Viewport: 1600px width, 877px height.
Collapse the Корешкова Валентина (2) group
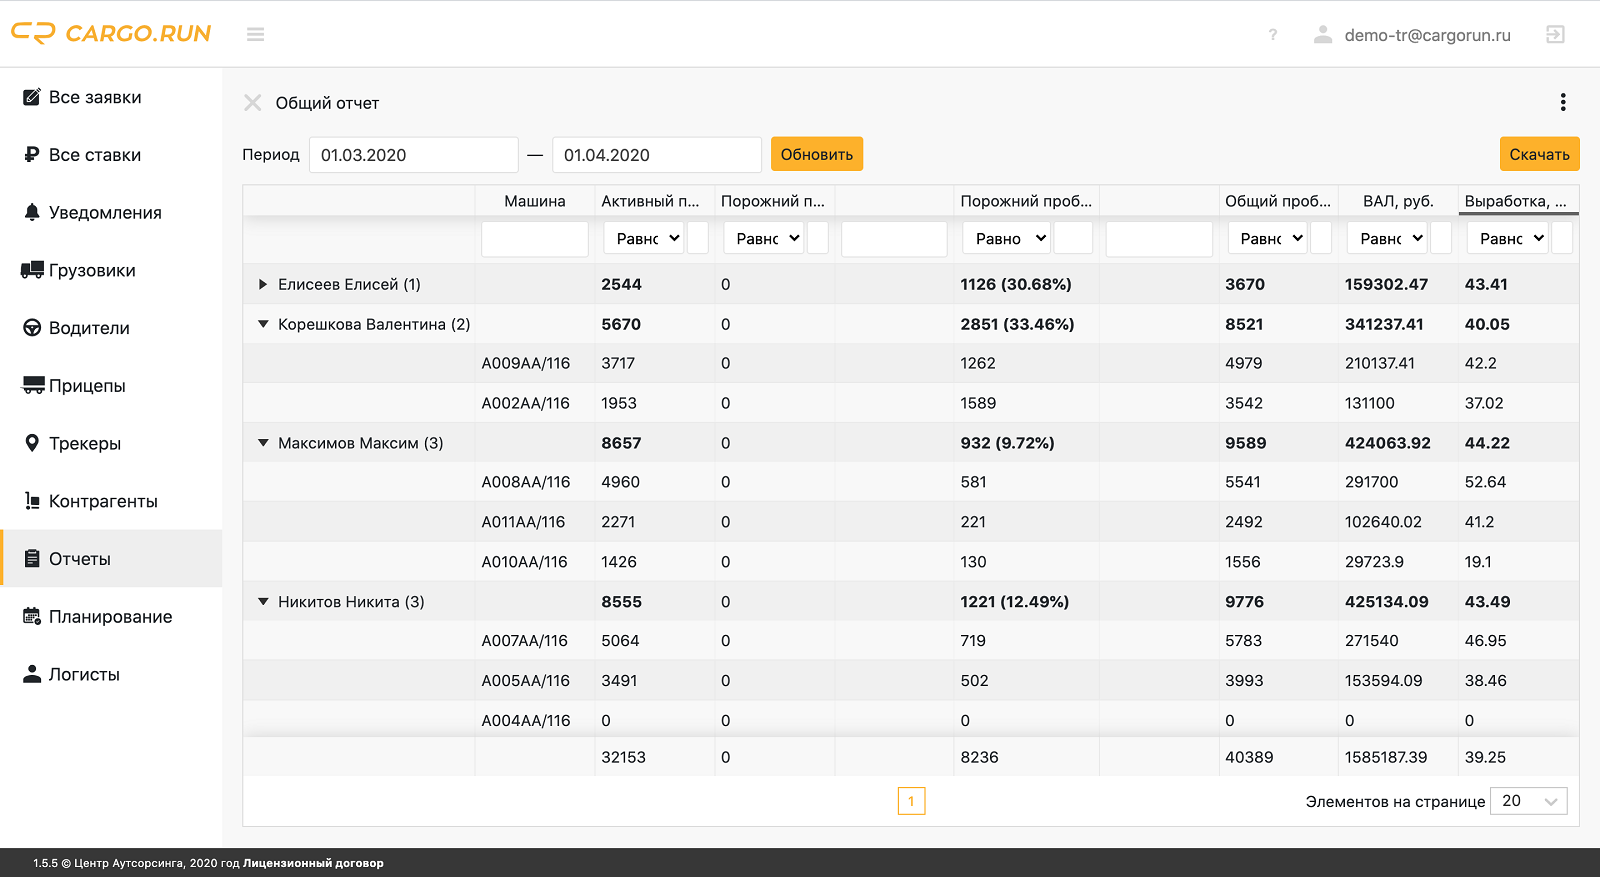[x=263, y=324]
